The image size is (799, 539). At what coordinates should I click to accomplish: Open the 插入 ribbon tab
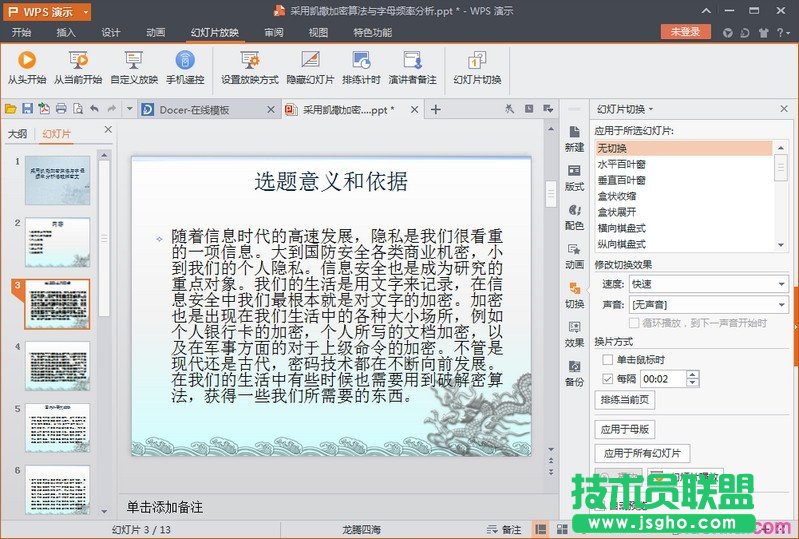click(66, 33)
